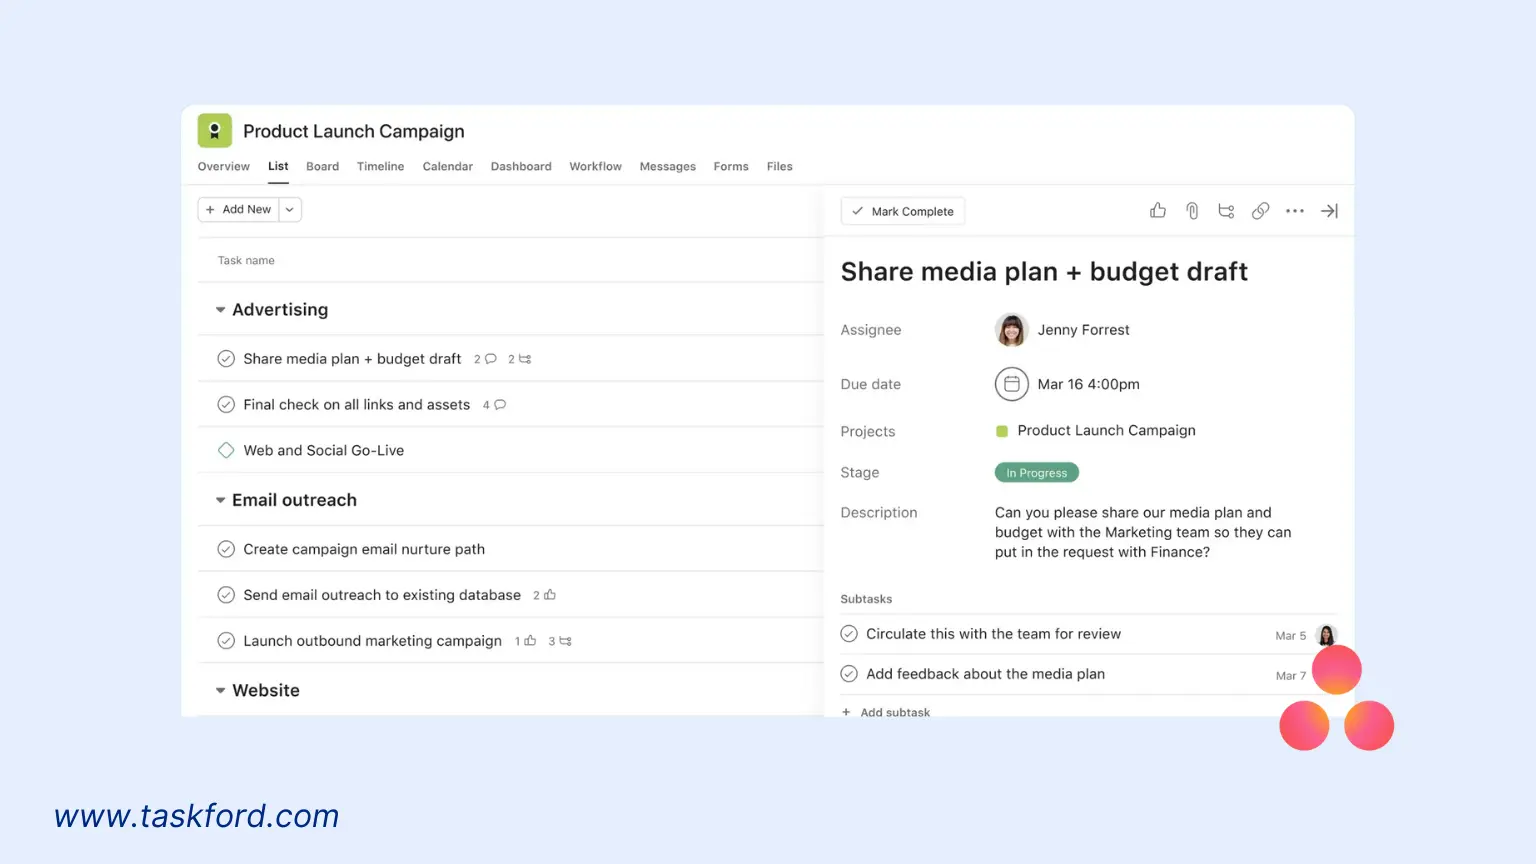
Task: Click Add subtask link
Action: (x=894, y=712)
